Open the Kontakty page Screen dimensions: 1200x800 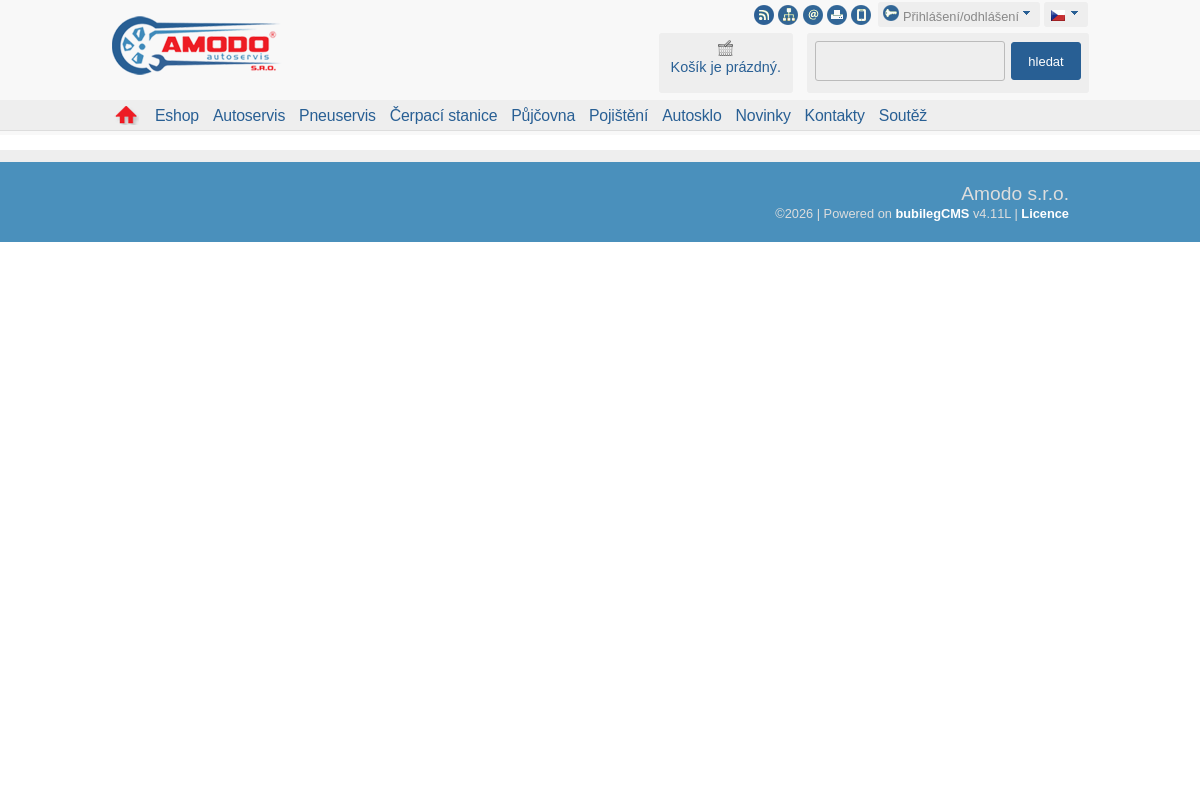834,115
